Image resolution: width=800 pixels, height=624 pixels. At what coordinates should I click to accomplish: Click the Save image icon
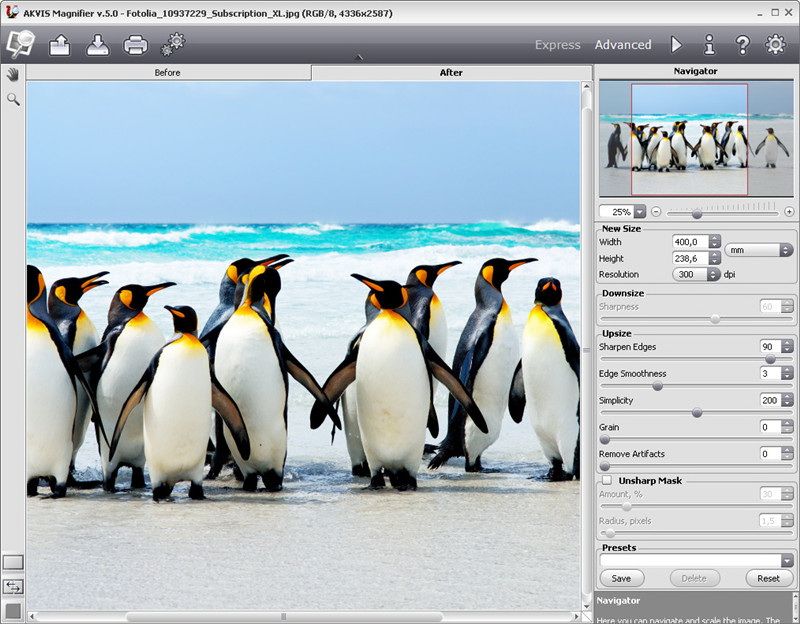97,44
